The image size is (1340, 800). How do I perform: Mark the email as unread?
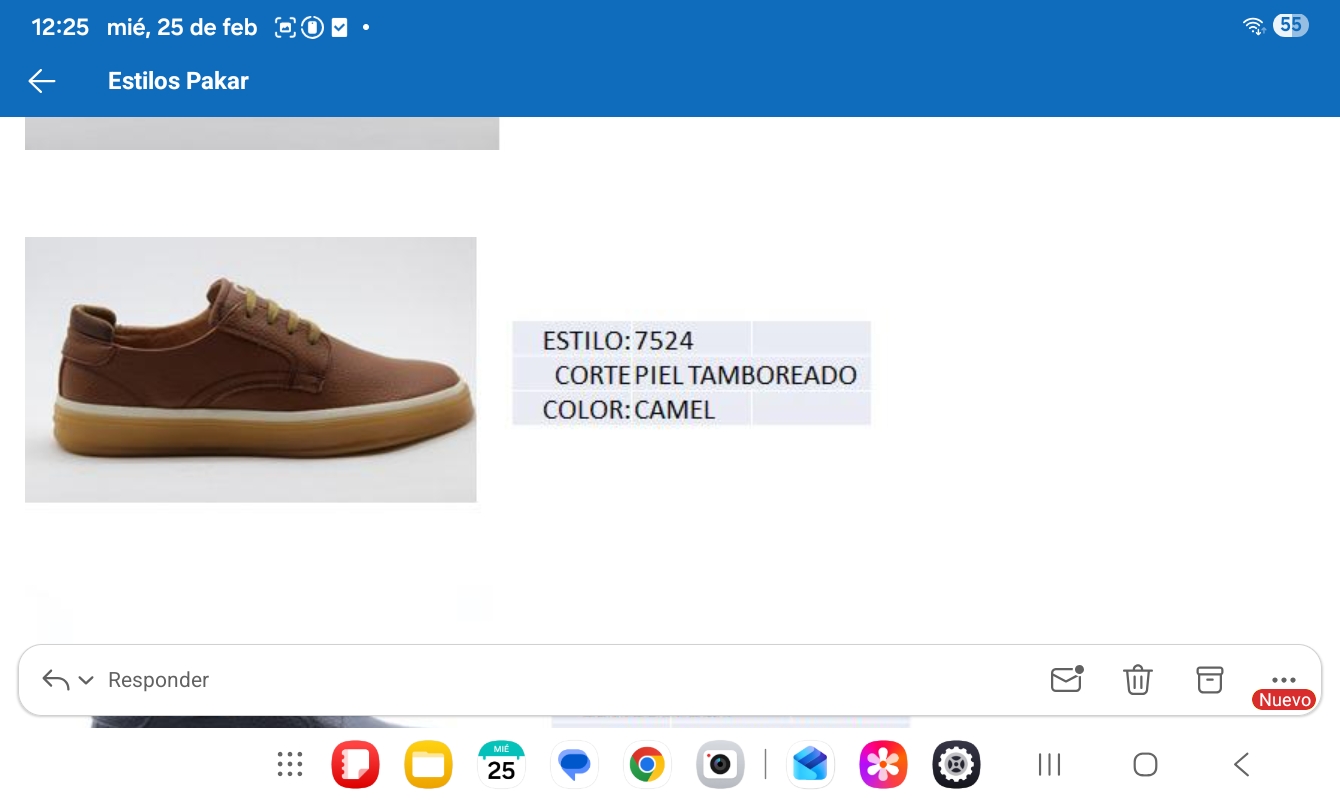[x=1066, y=680]
